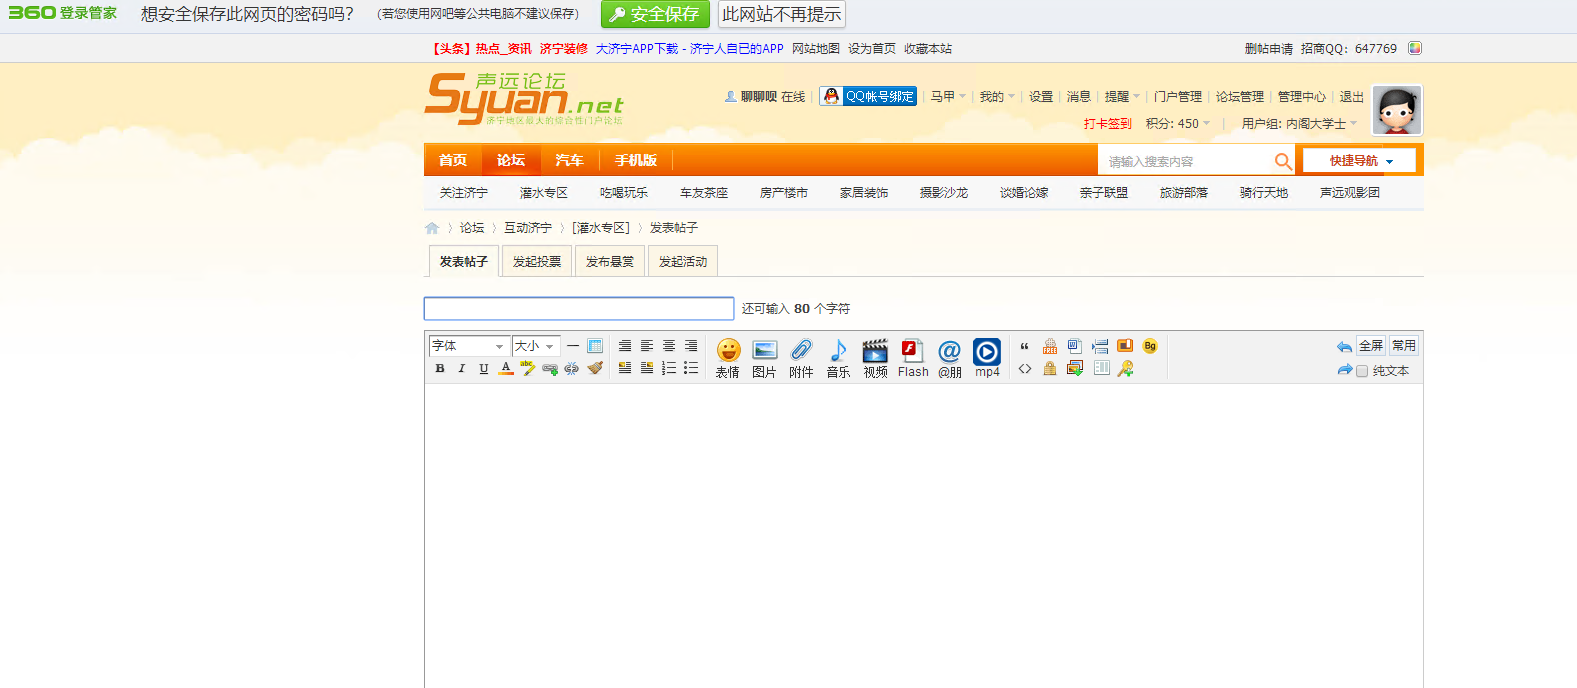Click the padlock hidden content icon

[x=1050, y=369]
